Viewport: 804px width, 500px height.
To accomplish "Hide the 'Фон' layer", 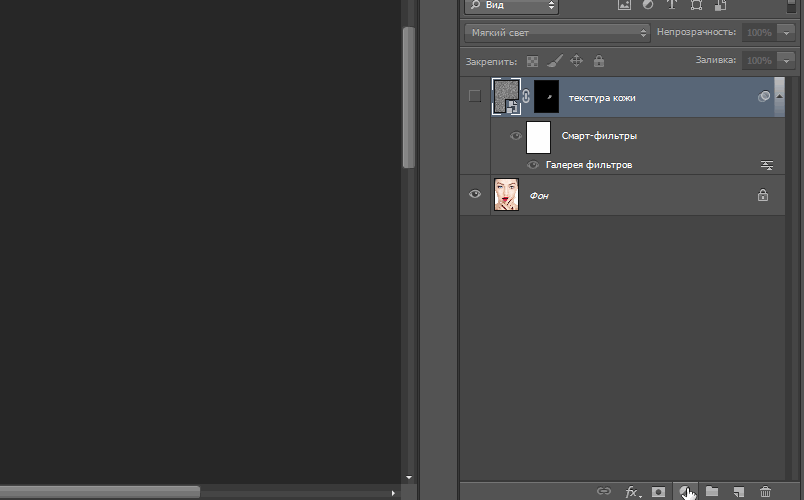I will [475, 195].
